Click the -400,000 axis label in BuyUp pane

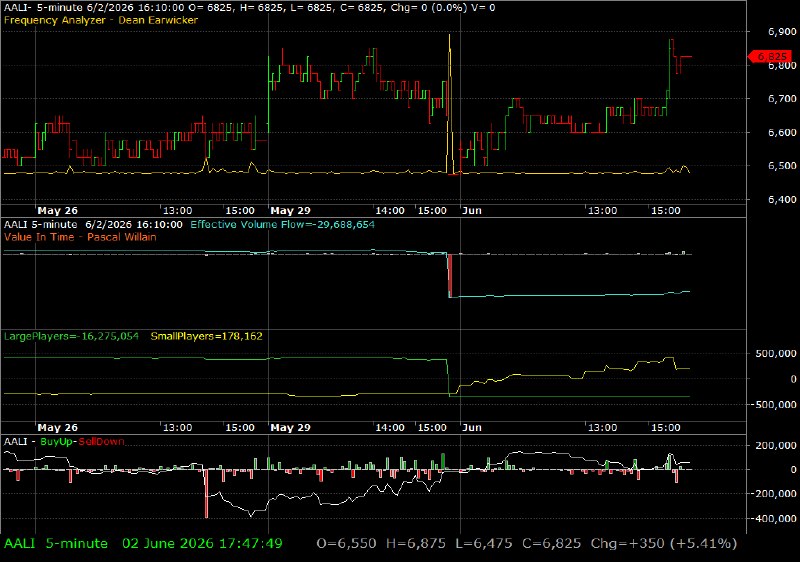(x=774, y=519)
